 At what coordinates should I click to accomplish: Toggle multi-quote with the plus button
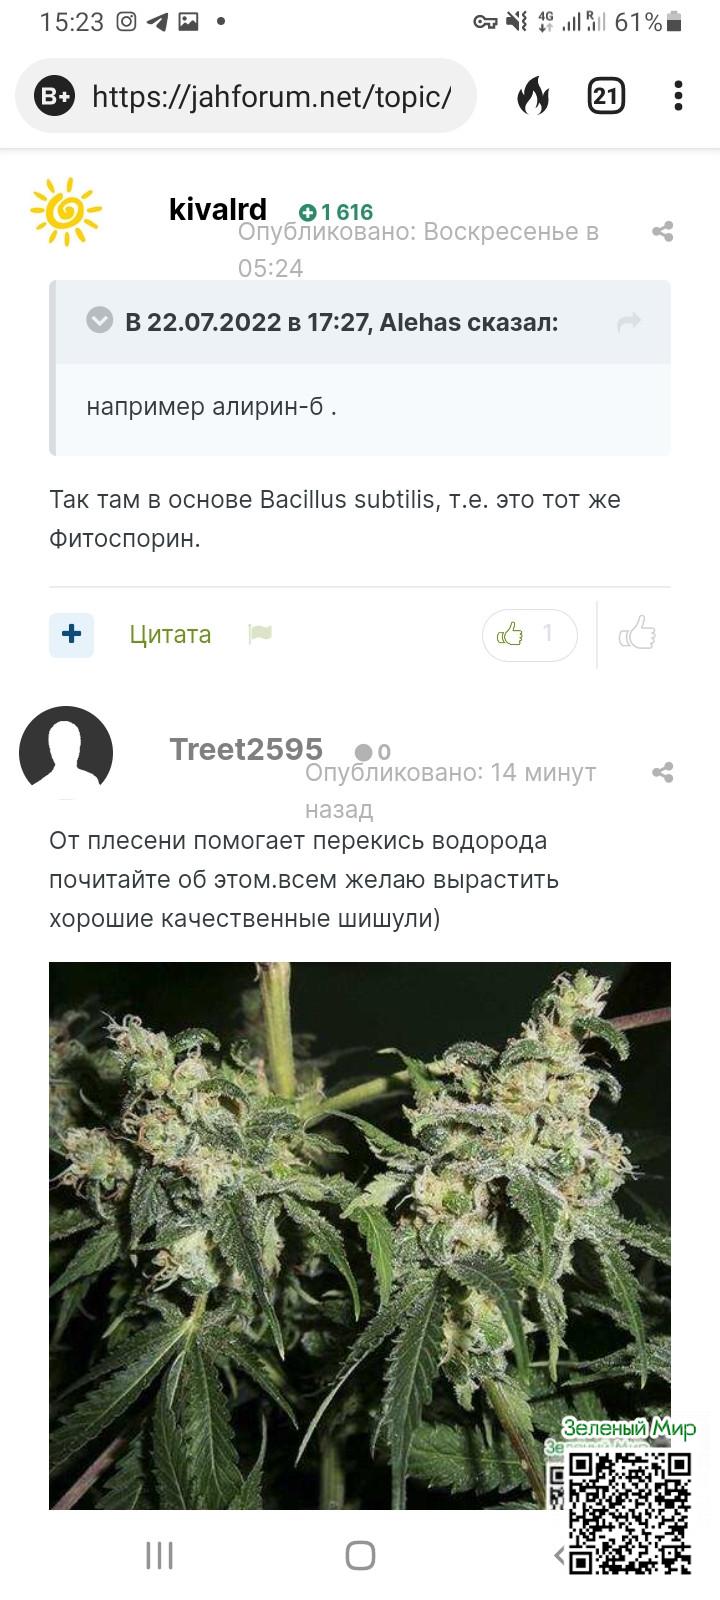pos(71,634)
